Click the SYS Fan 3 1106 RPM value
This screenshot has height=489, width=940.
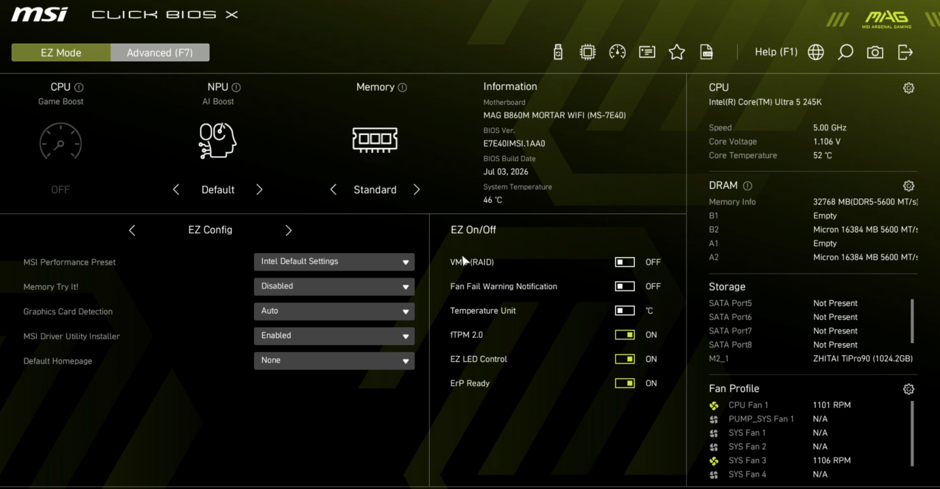[831, 460]
